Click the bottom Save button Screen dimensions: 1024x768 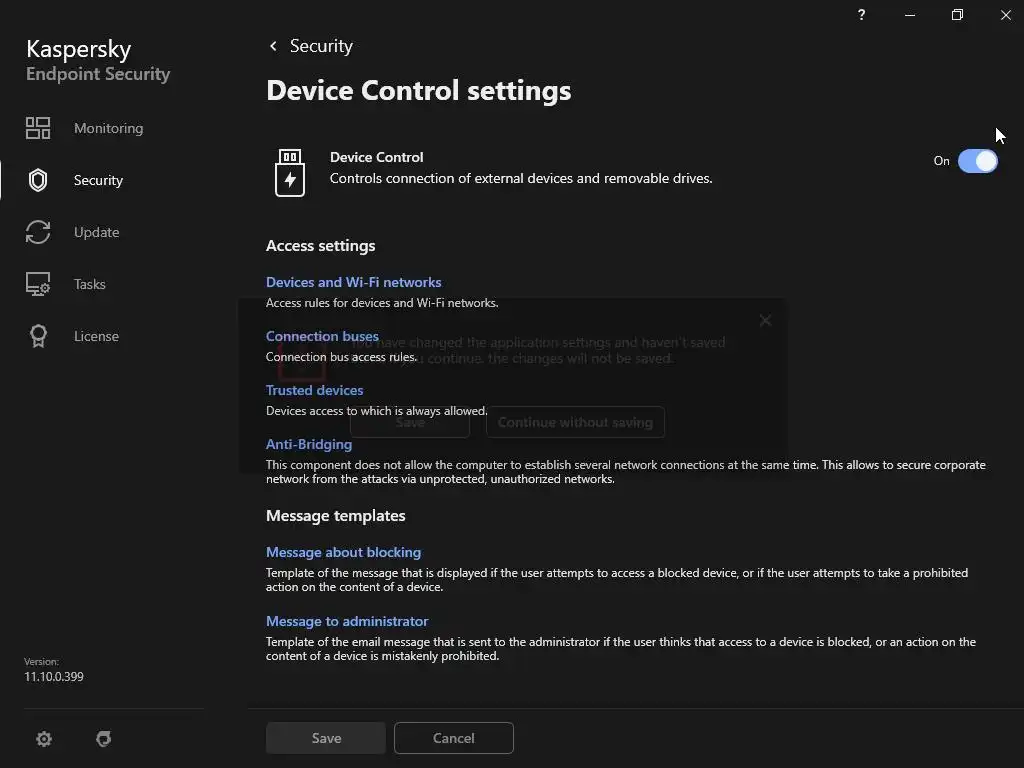pyautogui.click(x=326, y=738)
